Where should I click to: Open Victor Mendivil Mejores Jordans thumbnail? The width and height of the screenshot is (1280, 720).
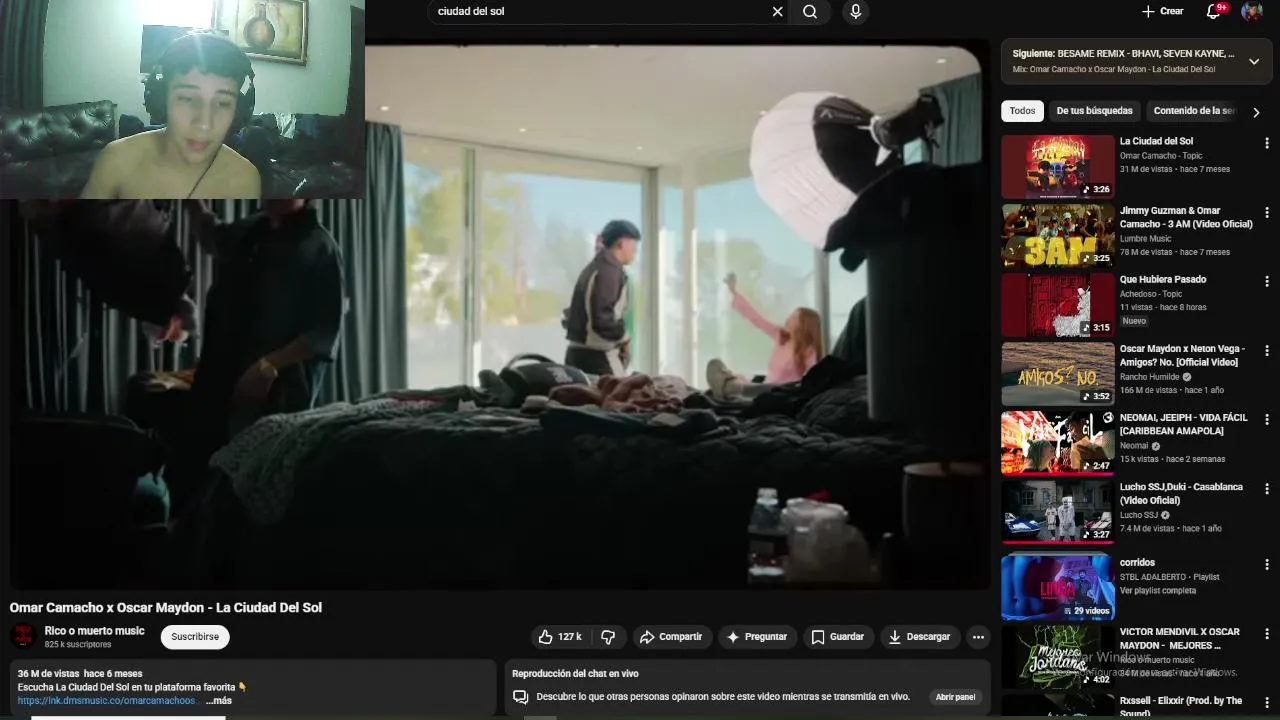coord(1057,656)
